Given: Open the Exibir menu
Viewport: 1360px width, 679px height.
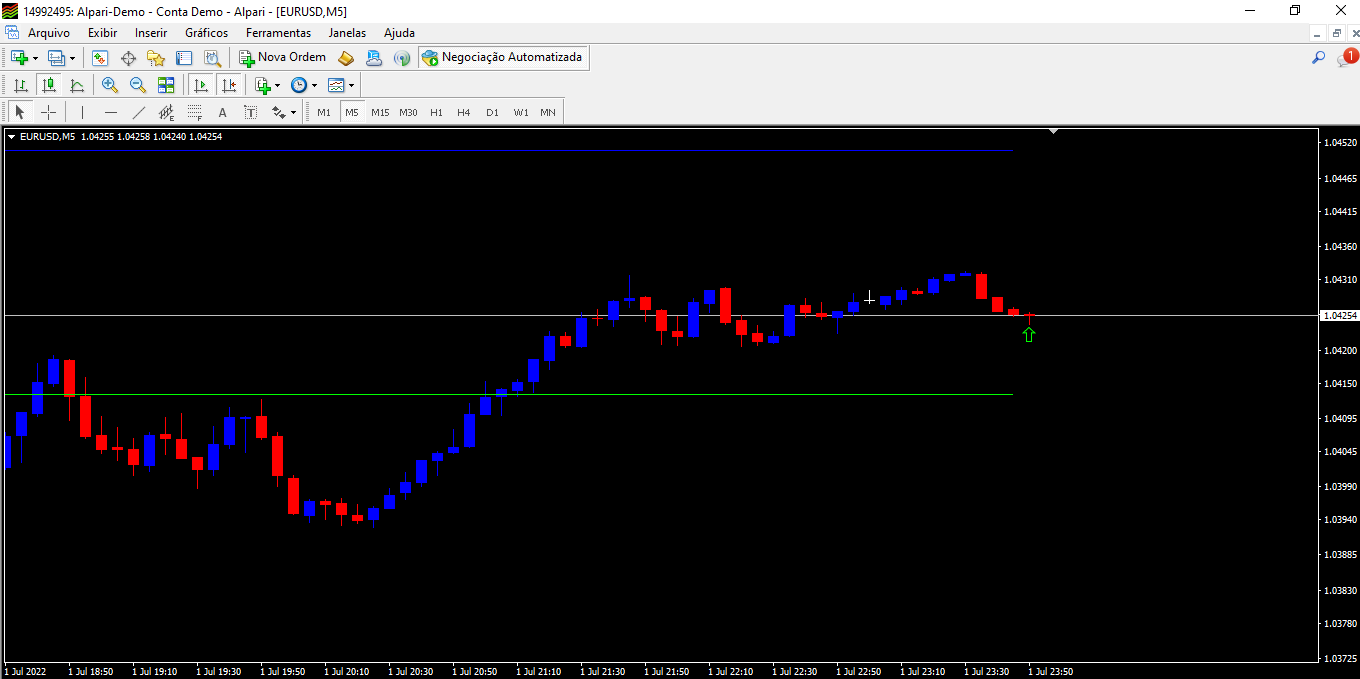Looking at the screenshot, I should pos(102,33).
